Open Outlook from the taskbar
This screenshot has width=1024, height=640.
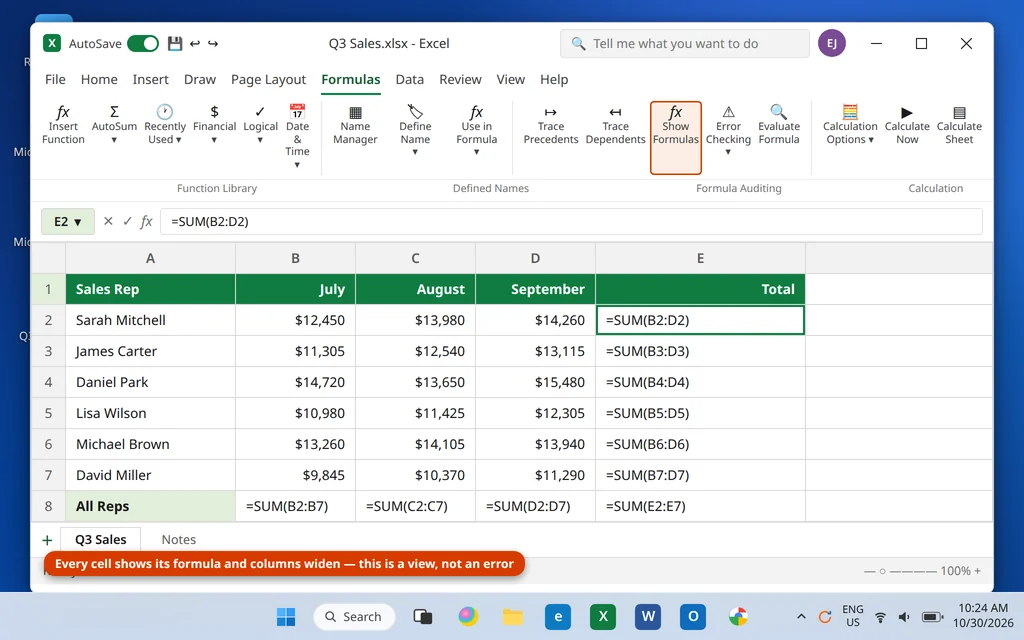tap(693, 616)
